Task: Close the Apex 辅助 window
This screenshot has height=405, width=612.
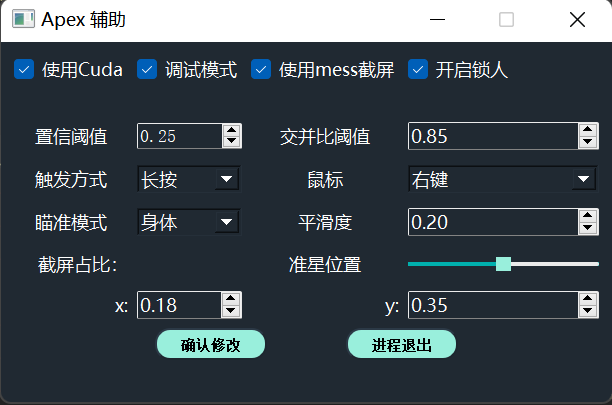Action: (x=577, y=19)
